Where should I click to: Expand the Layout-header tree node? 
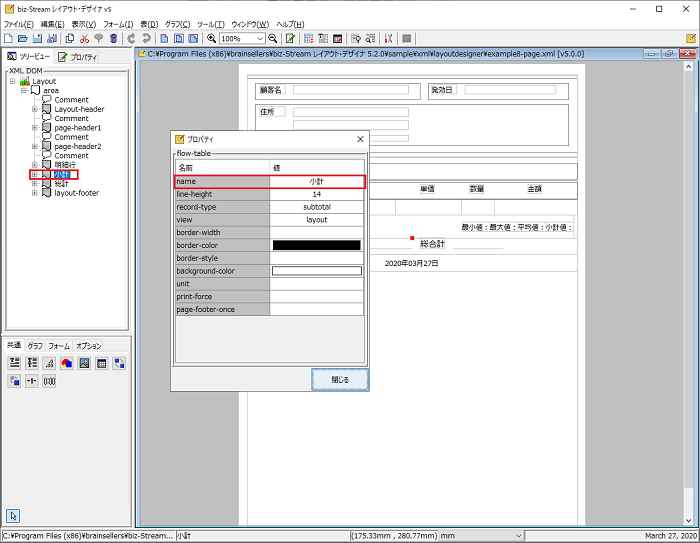pyautogui.click(x=35, y=109)
